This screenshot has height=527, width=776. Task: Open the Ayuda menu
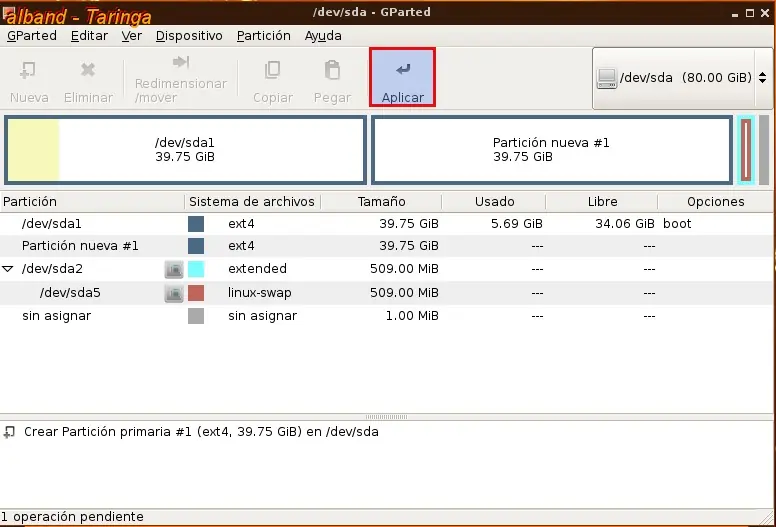(x=323, y=36)
